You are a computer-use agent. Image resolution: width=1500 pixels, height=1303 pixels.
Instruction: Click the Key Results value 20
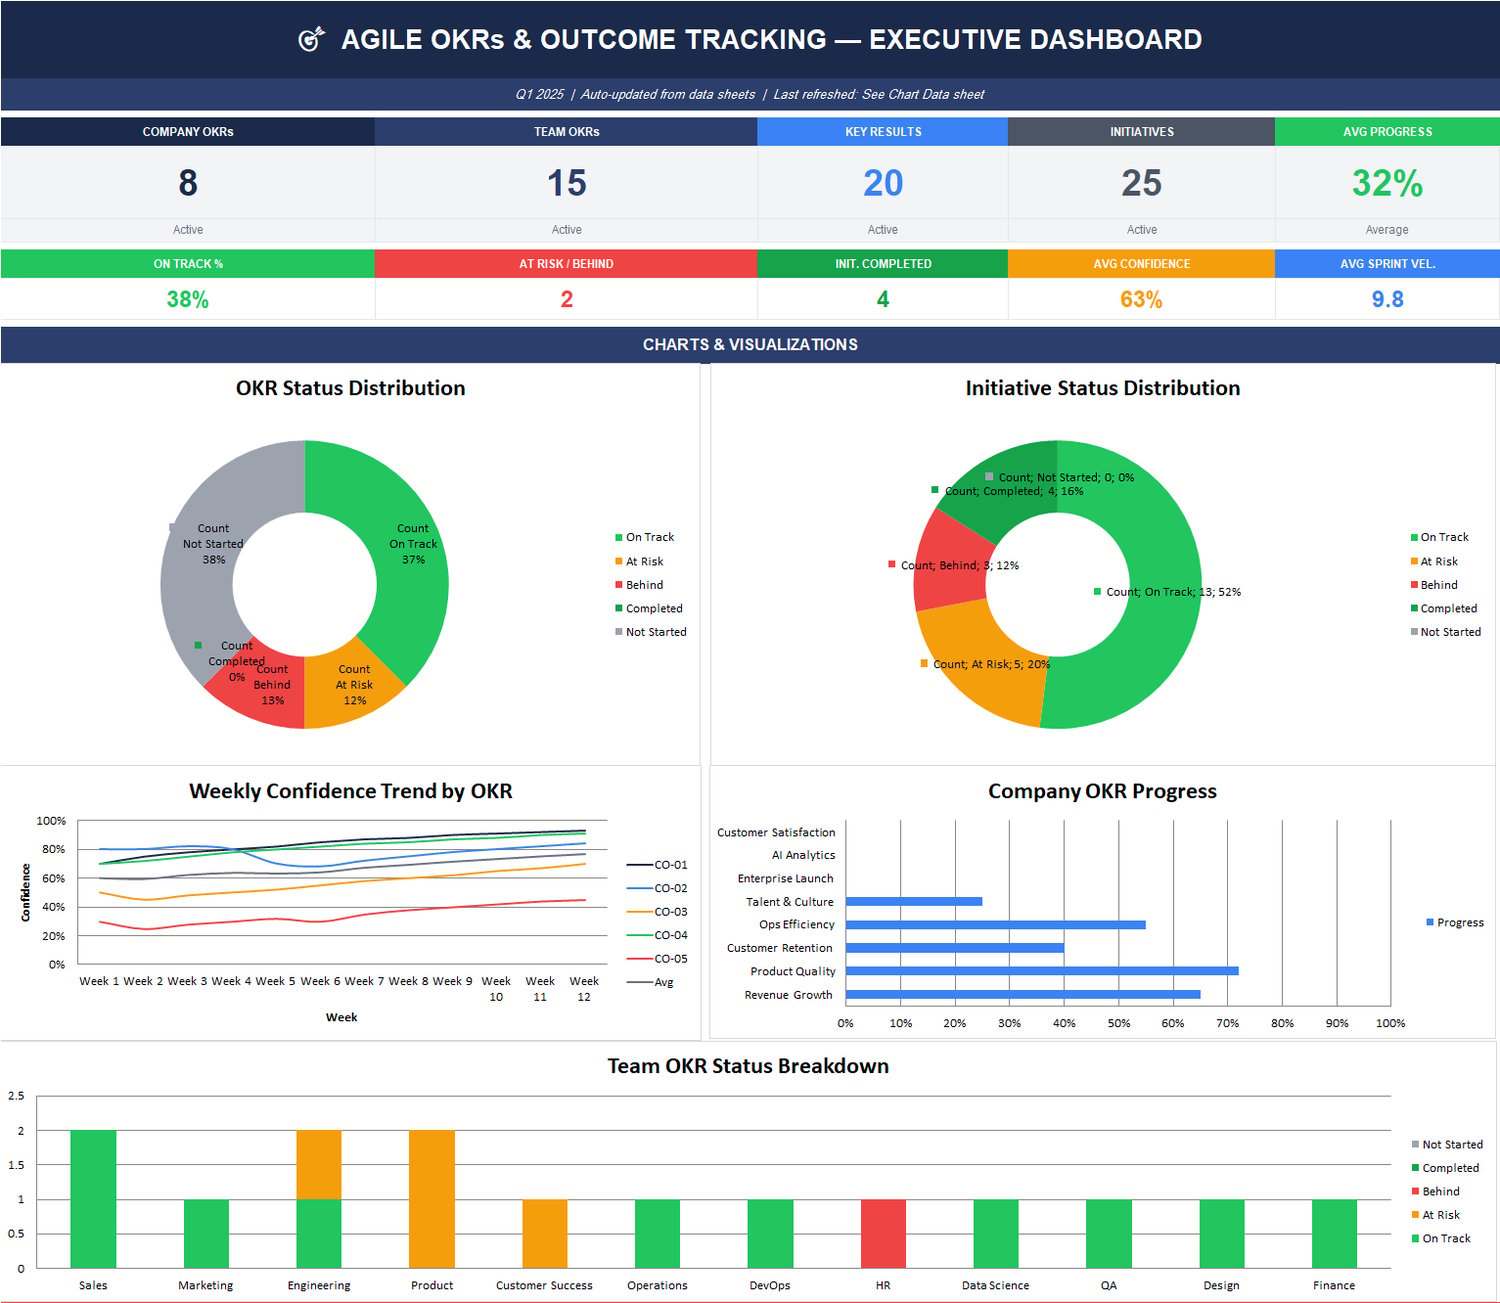883,183
